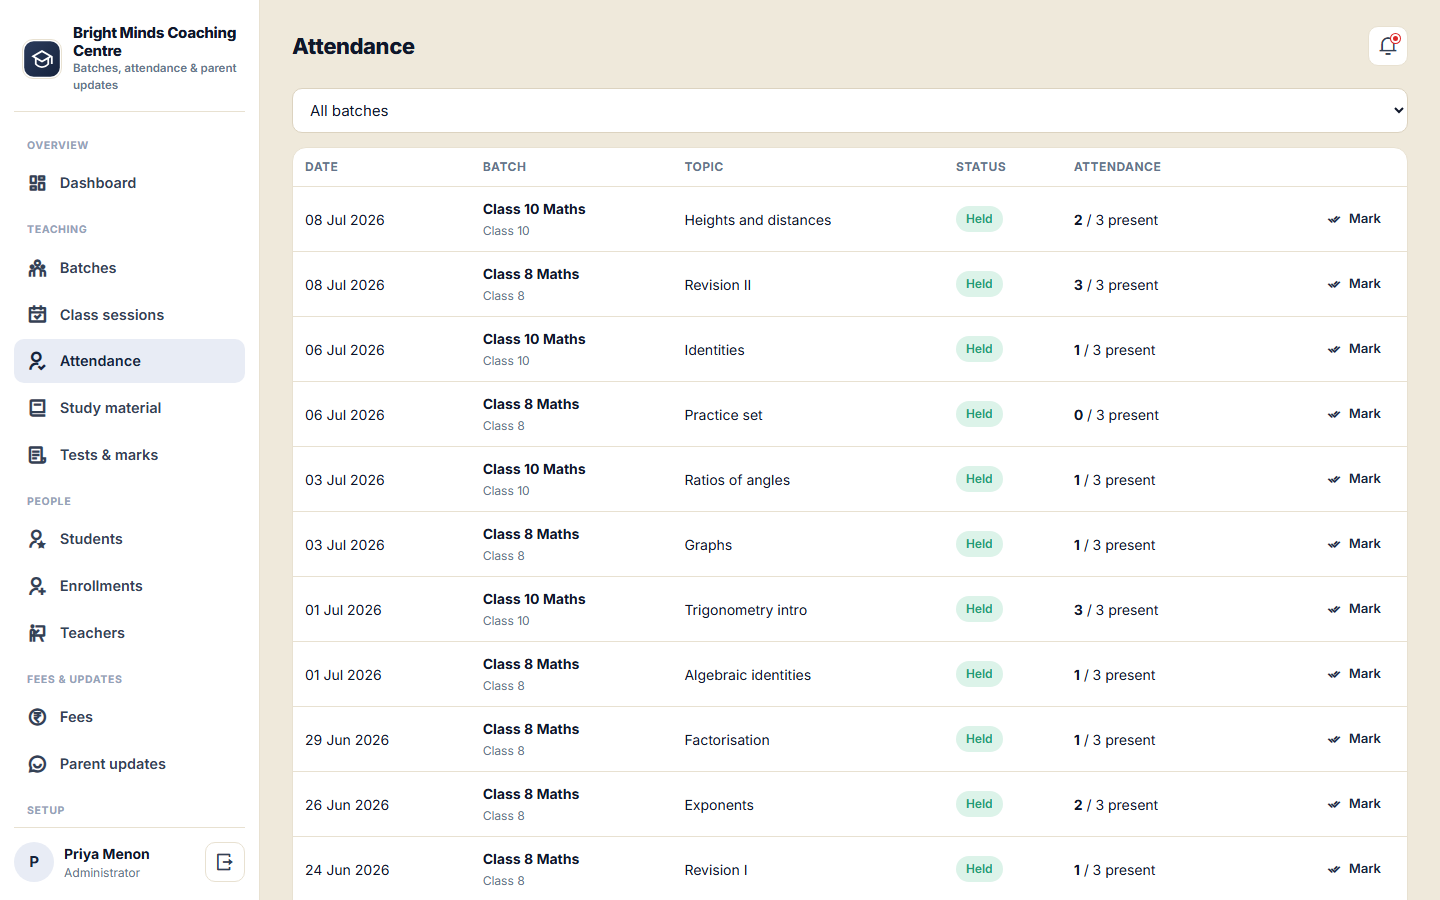Navigate to Class sessions
This screenshot has height=900, width=1440.
(129, 315)
